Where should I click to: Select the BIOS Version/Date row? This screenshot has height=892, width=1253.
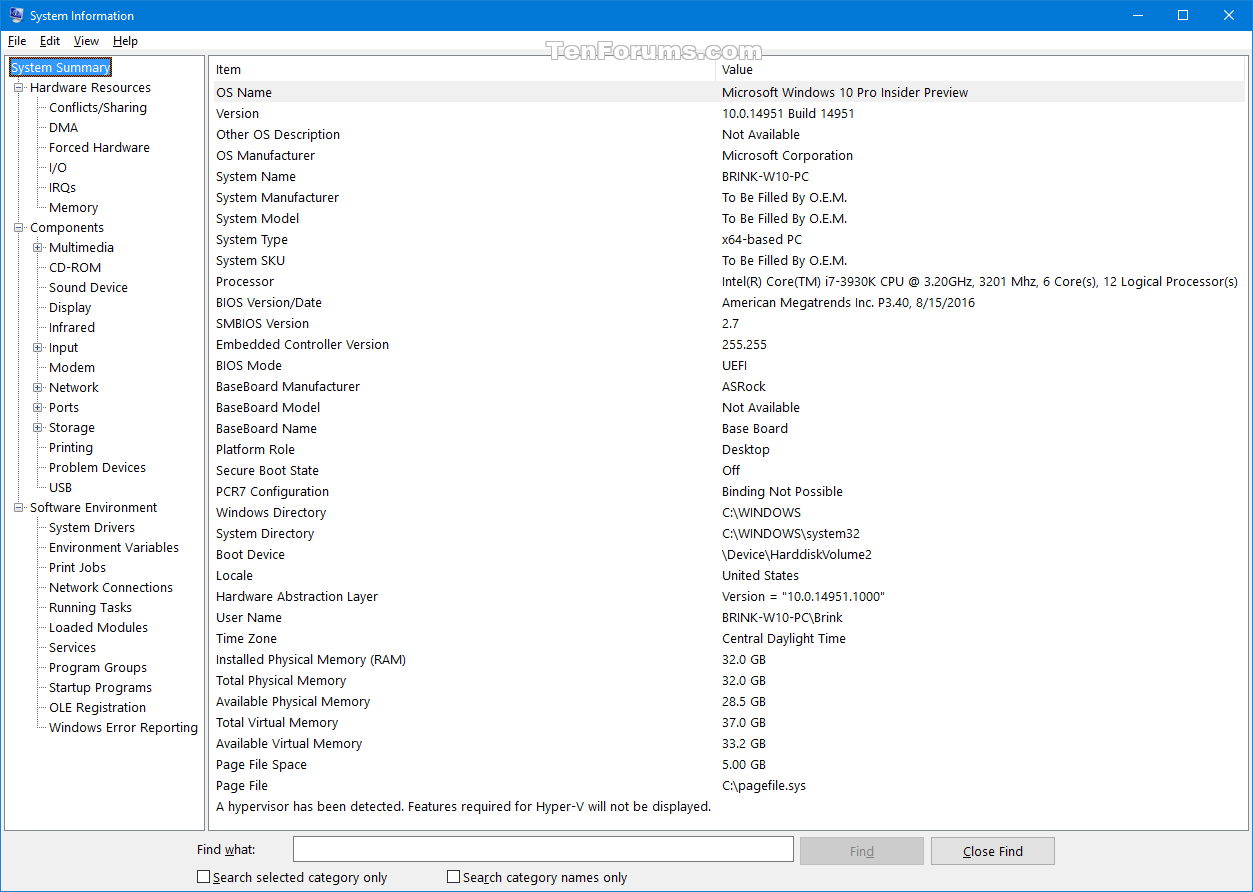tap(727, 302)
